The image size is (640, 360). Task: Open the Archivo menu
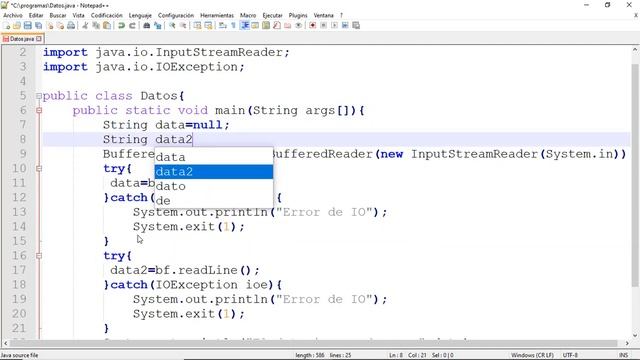[13, 15]
